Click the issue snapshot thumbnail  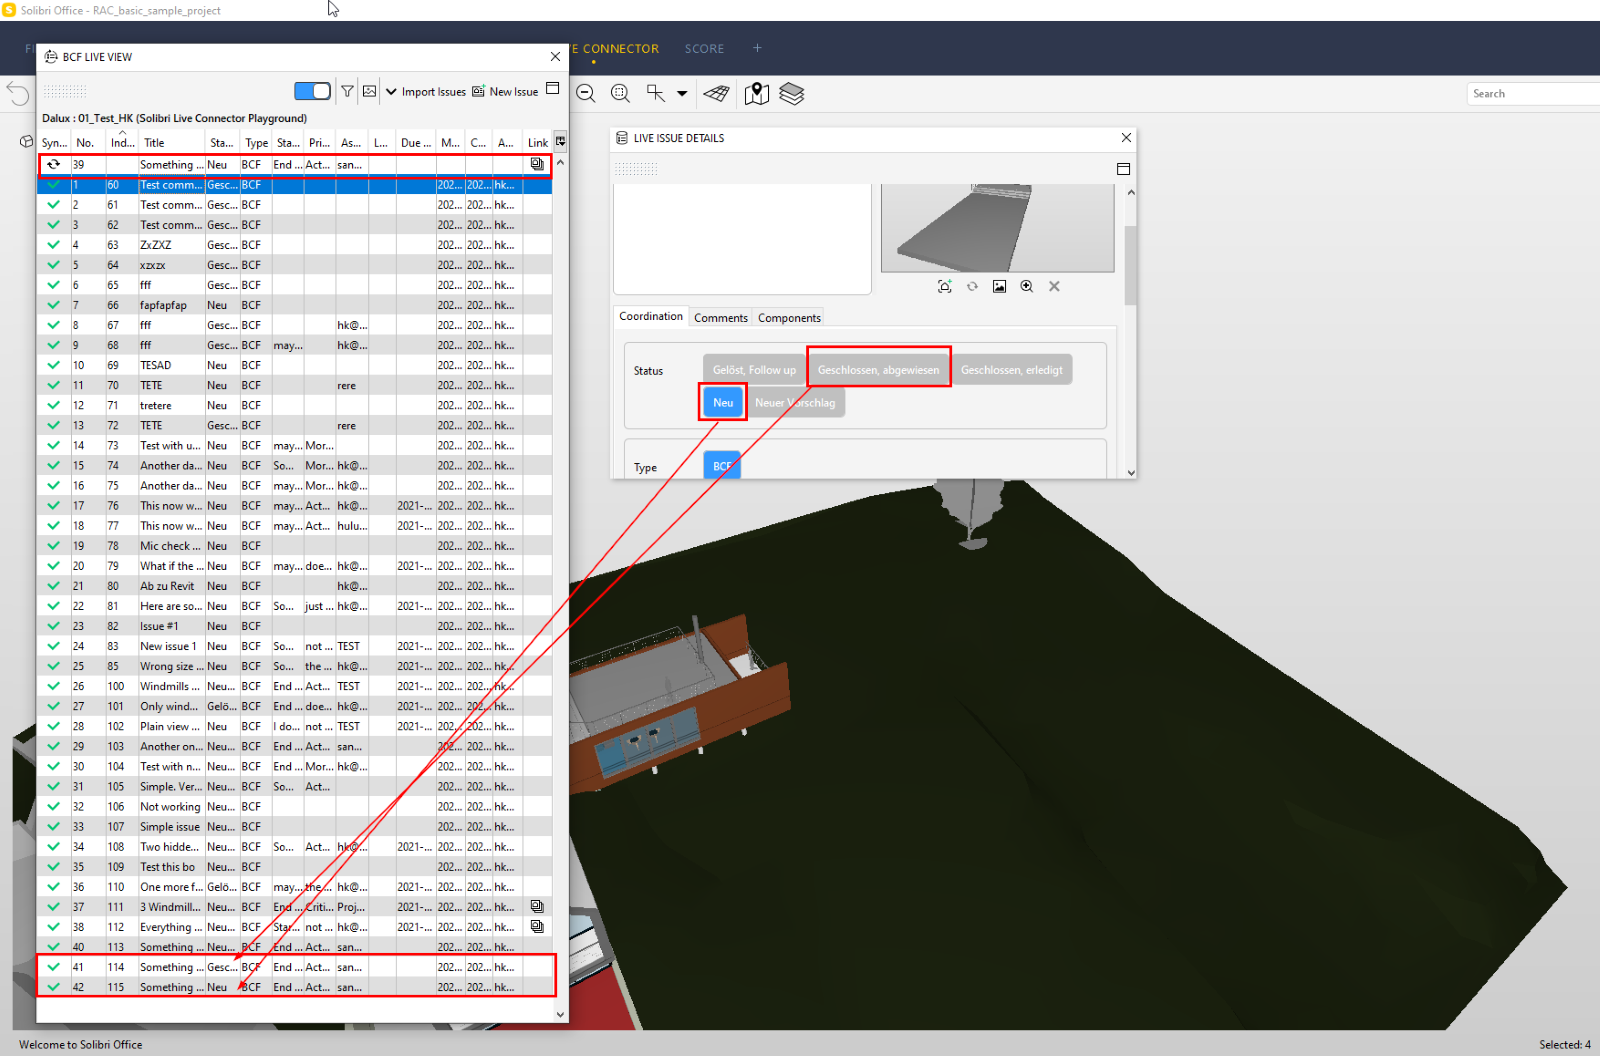997,228
